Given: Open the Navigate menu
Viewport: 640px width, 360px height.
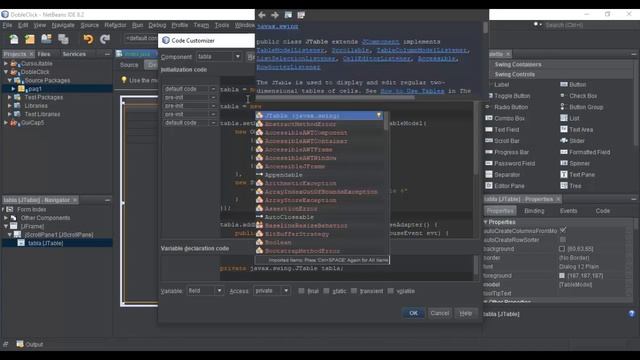Looking at the screenshot, I should [63, 25].
